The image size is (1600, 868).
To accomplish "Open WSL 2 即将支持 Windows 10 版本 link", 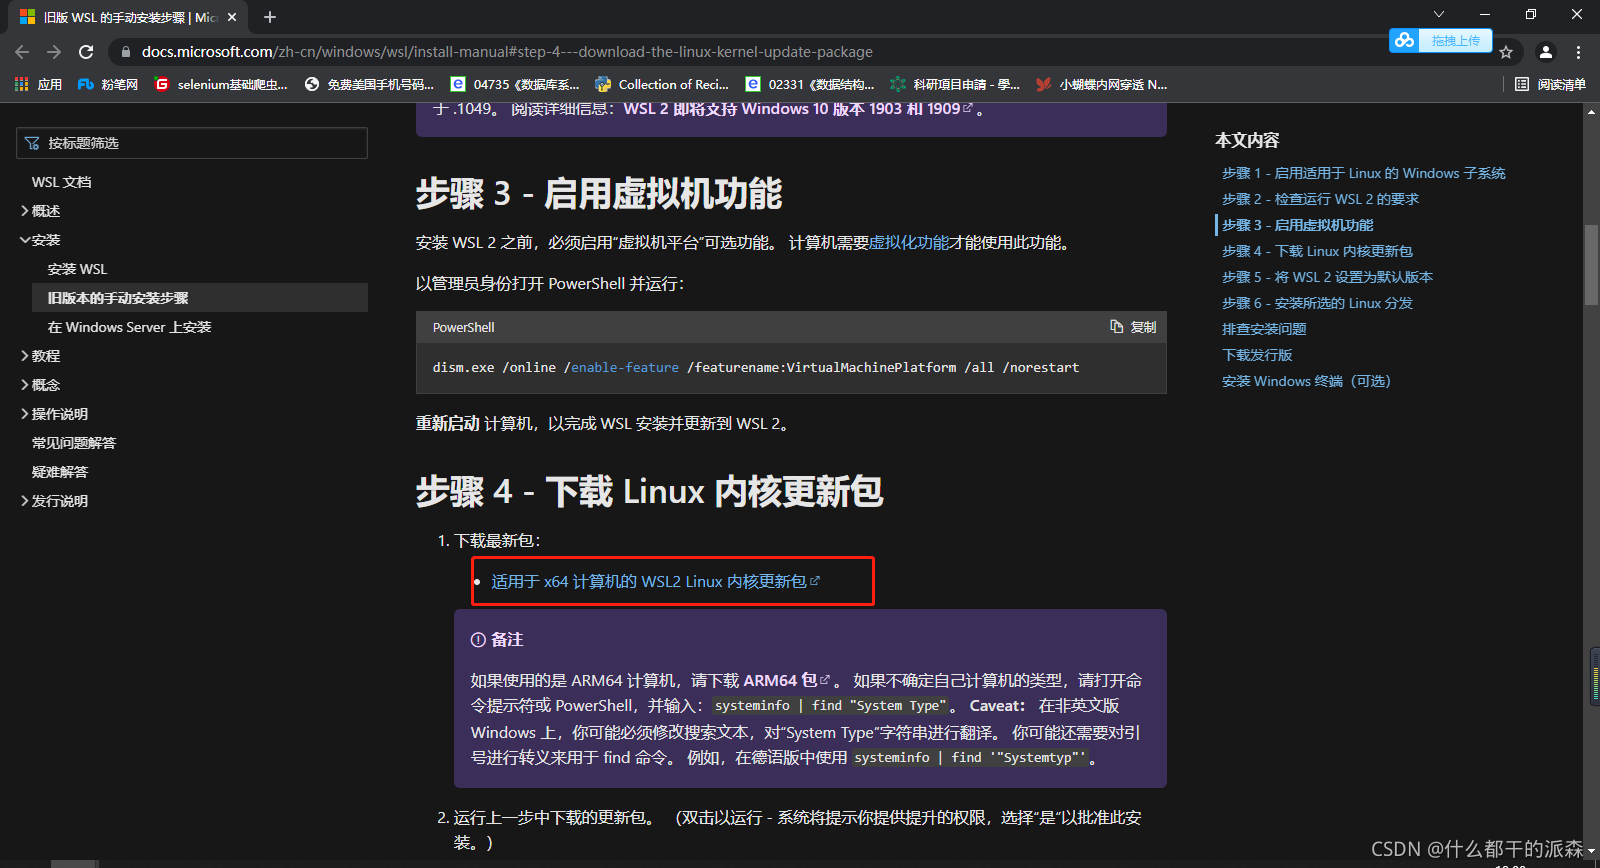I will pos(797,109).
